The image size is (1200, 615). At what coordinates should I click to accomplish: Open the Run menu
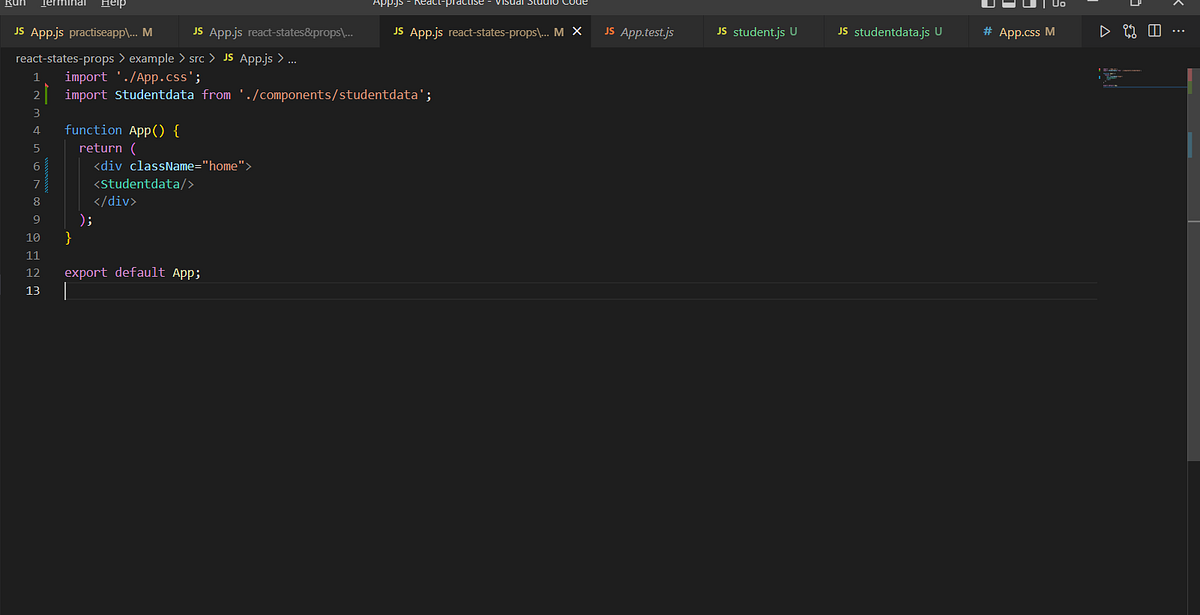pyautogui.click(x=18, y=3)
